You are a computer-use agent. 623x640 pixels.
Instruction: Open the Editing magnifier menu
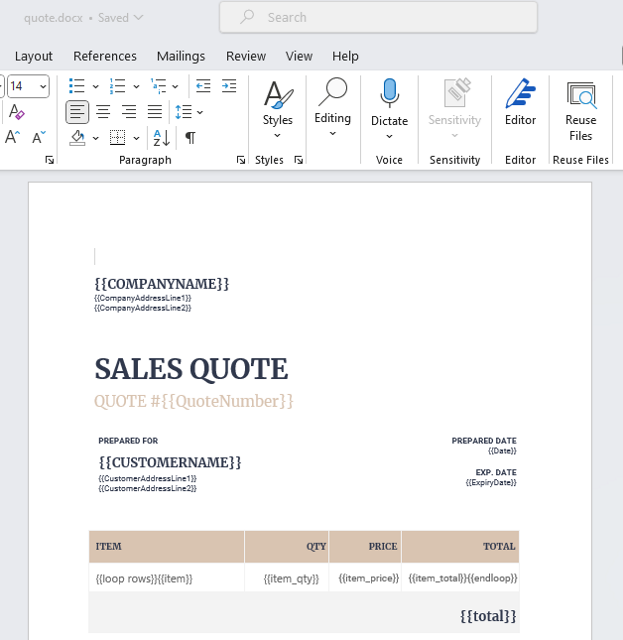[x=333, y=108]
